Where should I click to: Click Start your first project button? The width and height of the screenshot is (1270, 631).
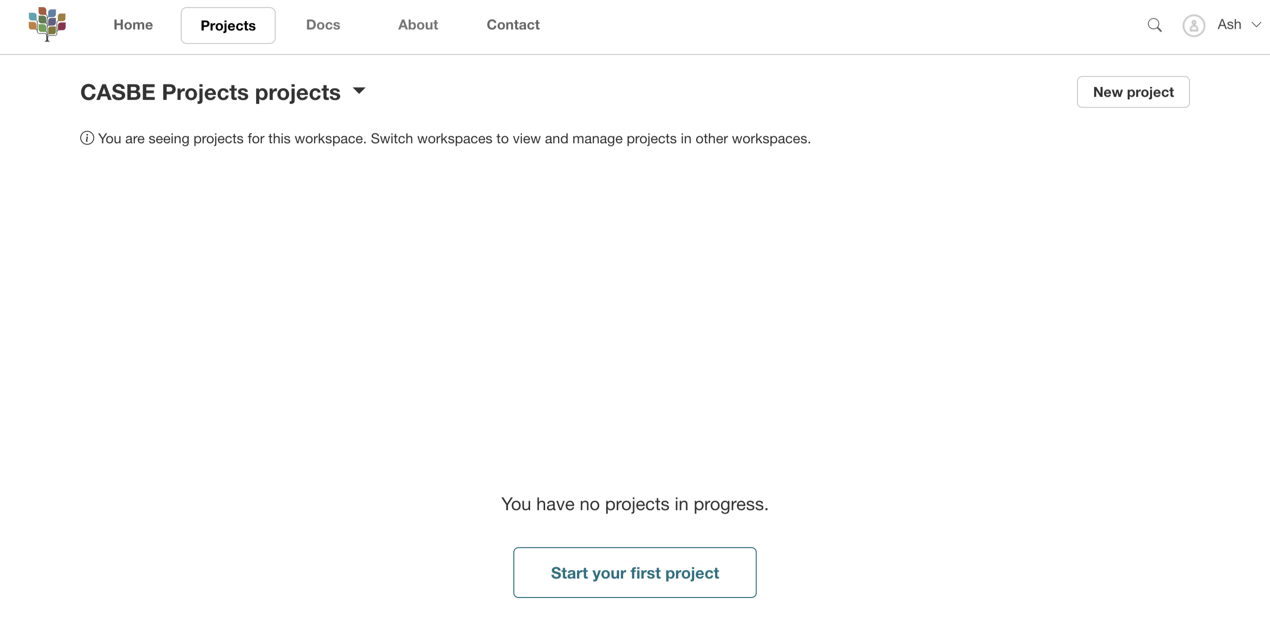tap(635, 573)
